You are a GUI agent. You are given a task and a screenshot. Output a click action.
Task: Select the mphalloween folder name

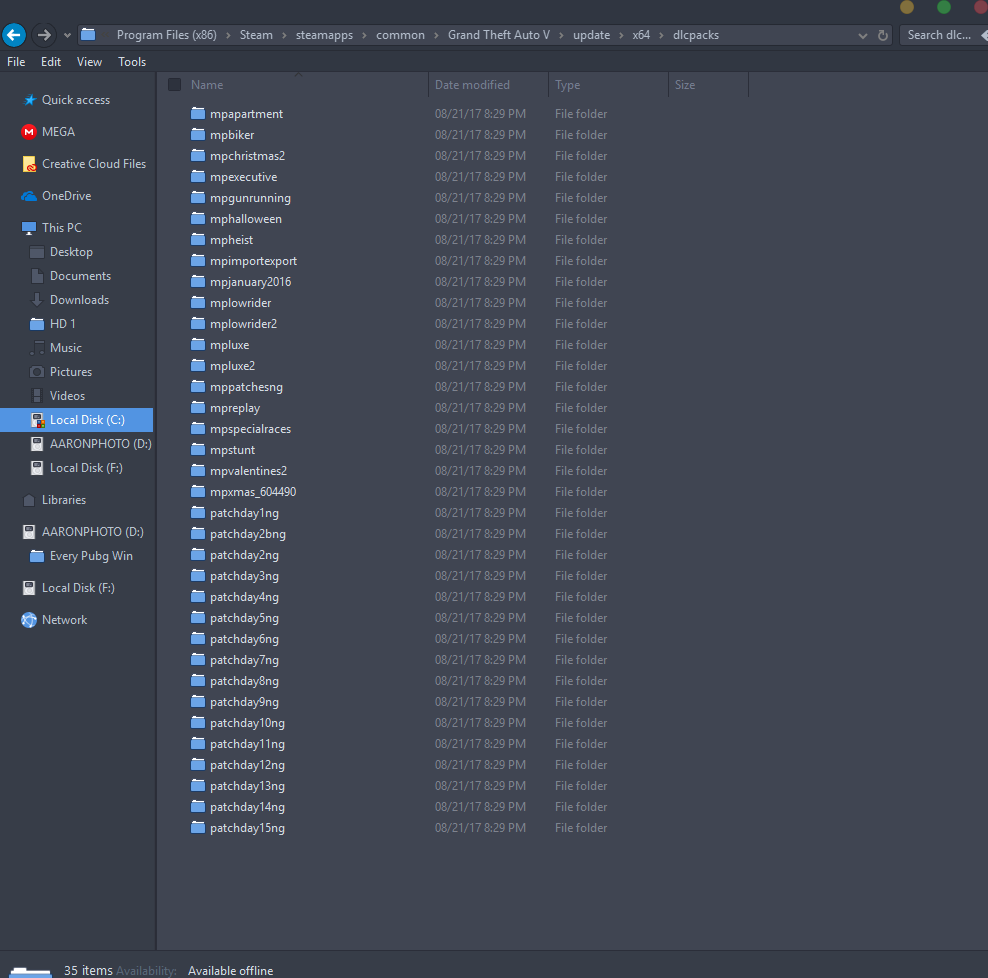(x=246, y=219)
